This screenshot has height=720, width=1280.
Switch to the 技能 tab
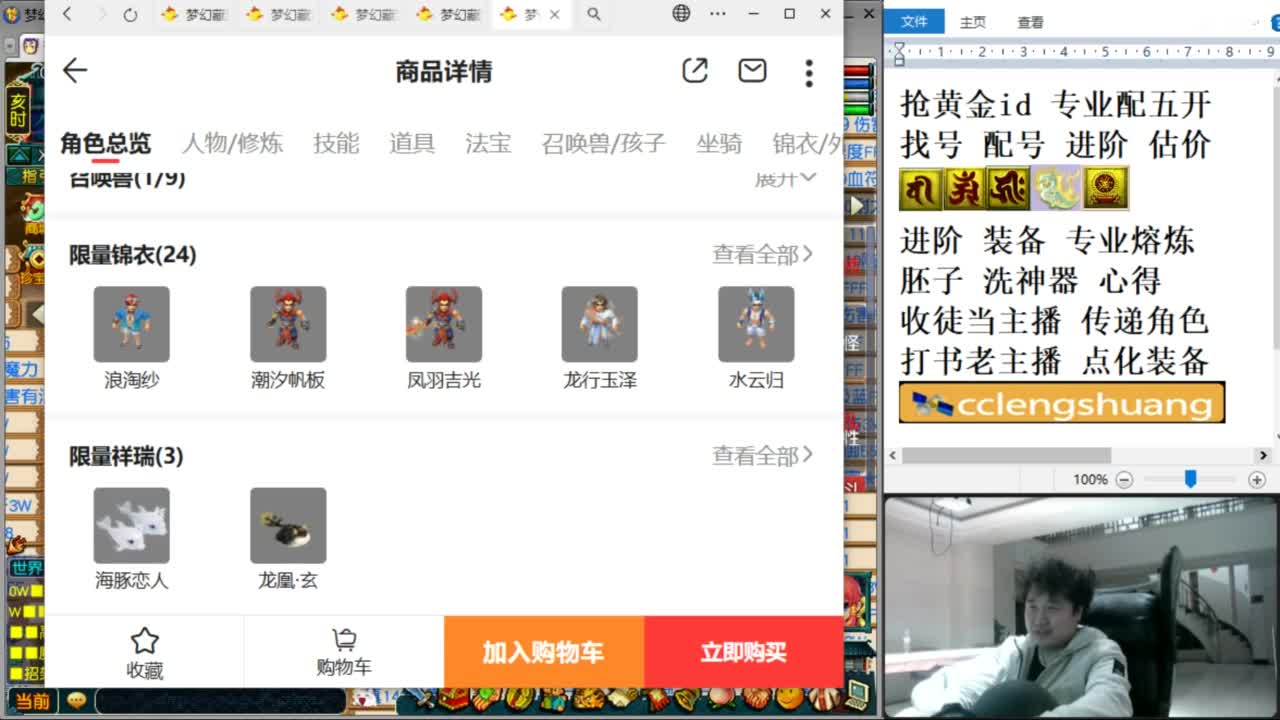pyautogui.click(x=336, y=143)
